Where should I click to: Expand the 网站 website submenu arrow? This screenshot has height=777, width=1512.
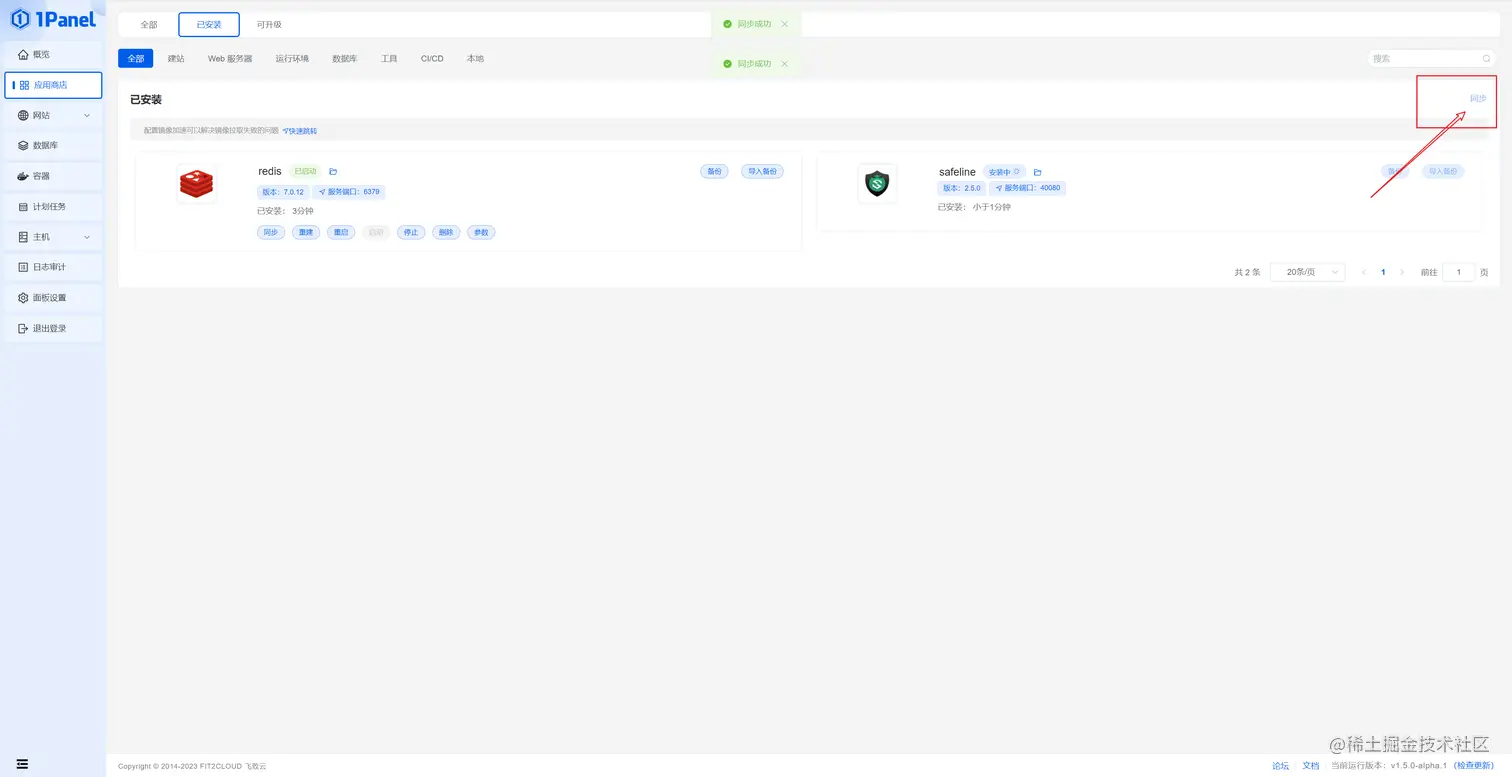[87, 116]
